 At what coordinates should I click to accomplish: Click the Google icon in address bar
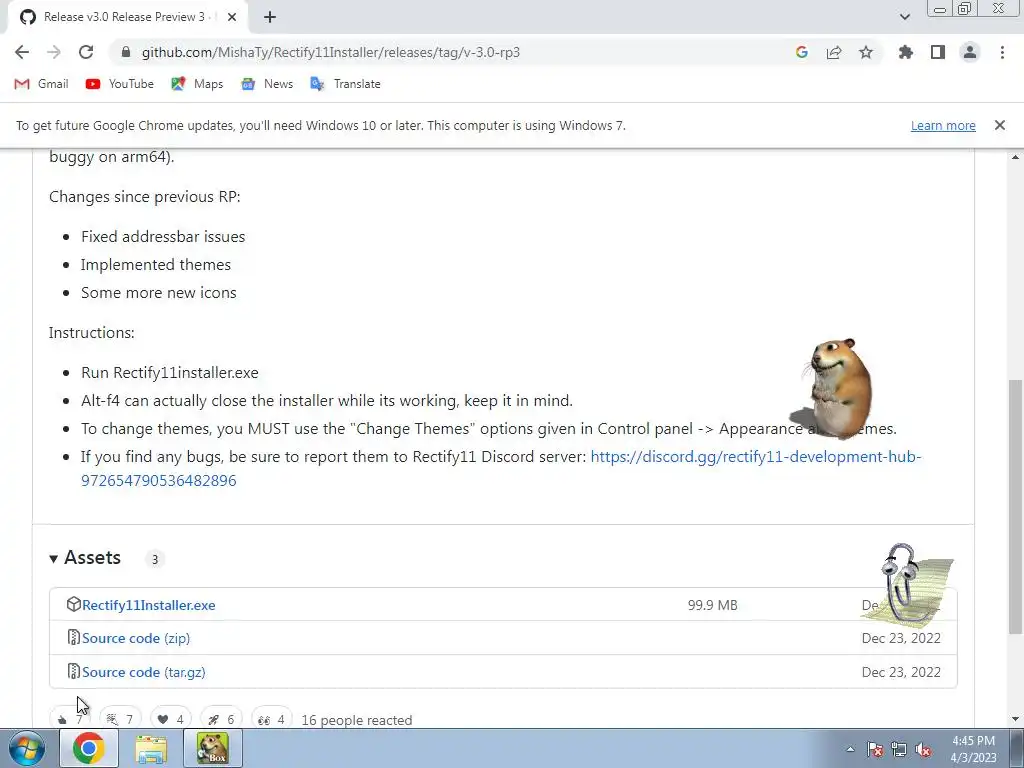[802, 52]
